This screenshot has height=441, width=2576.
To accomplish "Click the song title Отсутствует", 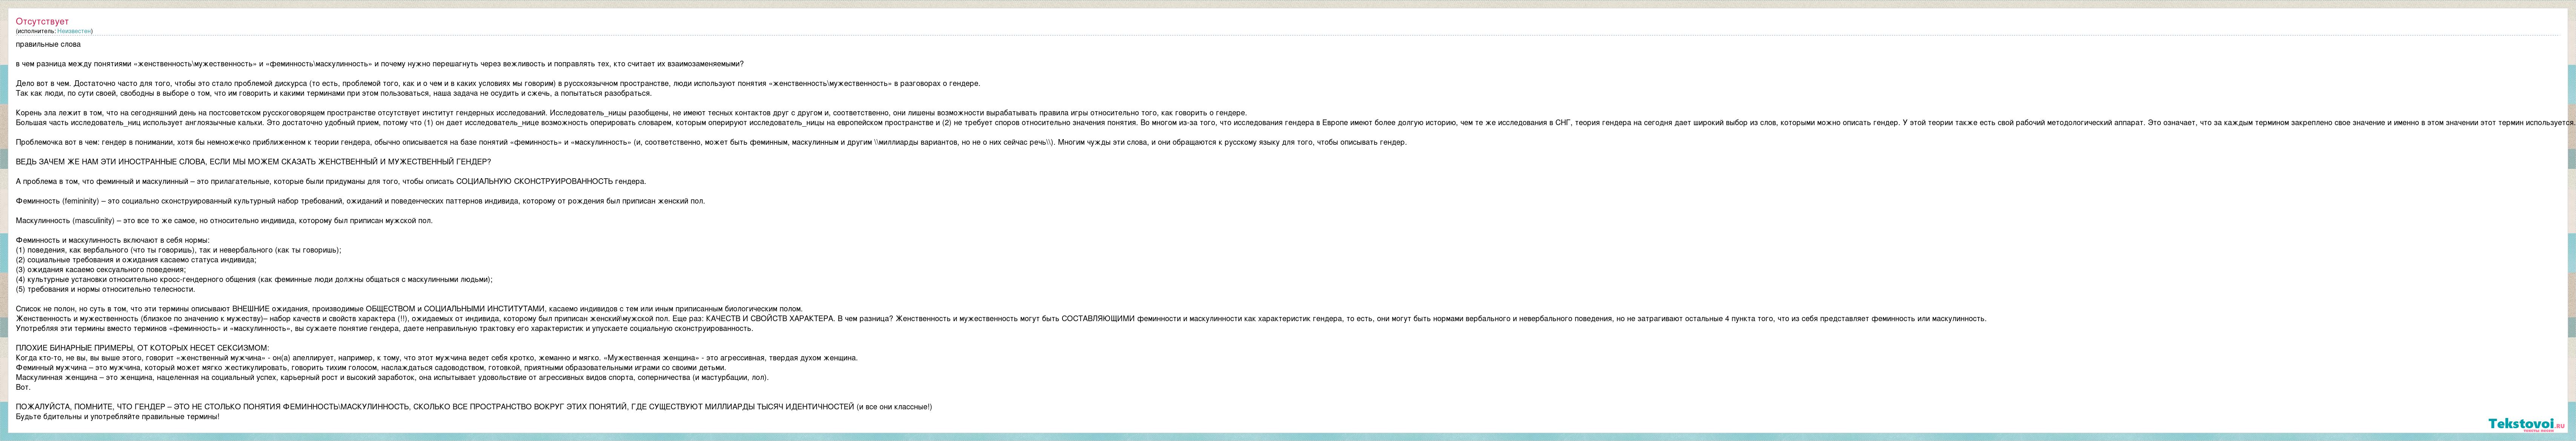I will pos(42,21).
